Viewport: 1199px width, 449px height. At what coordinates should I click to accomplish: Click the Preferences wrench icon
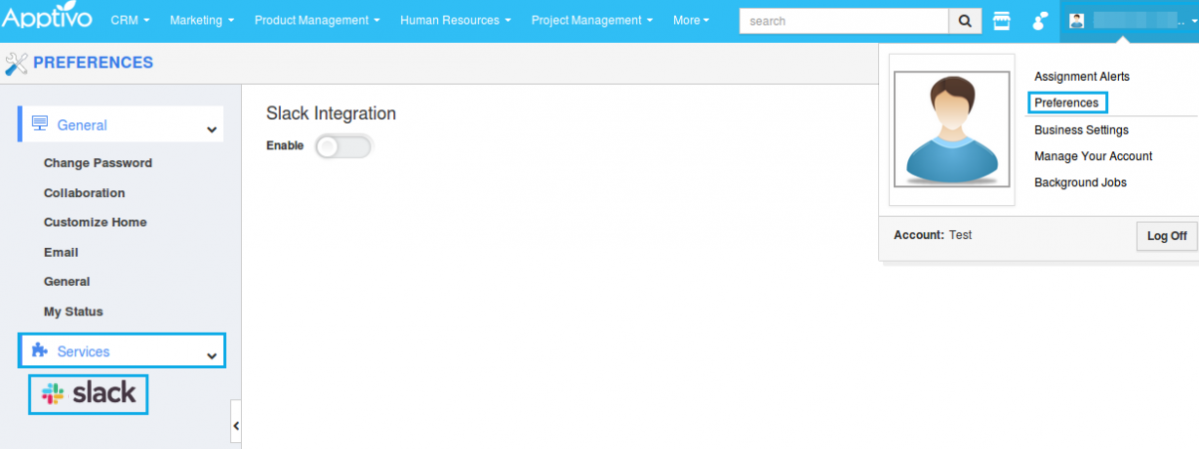[x=16, y=63]
